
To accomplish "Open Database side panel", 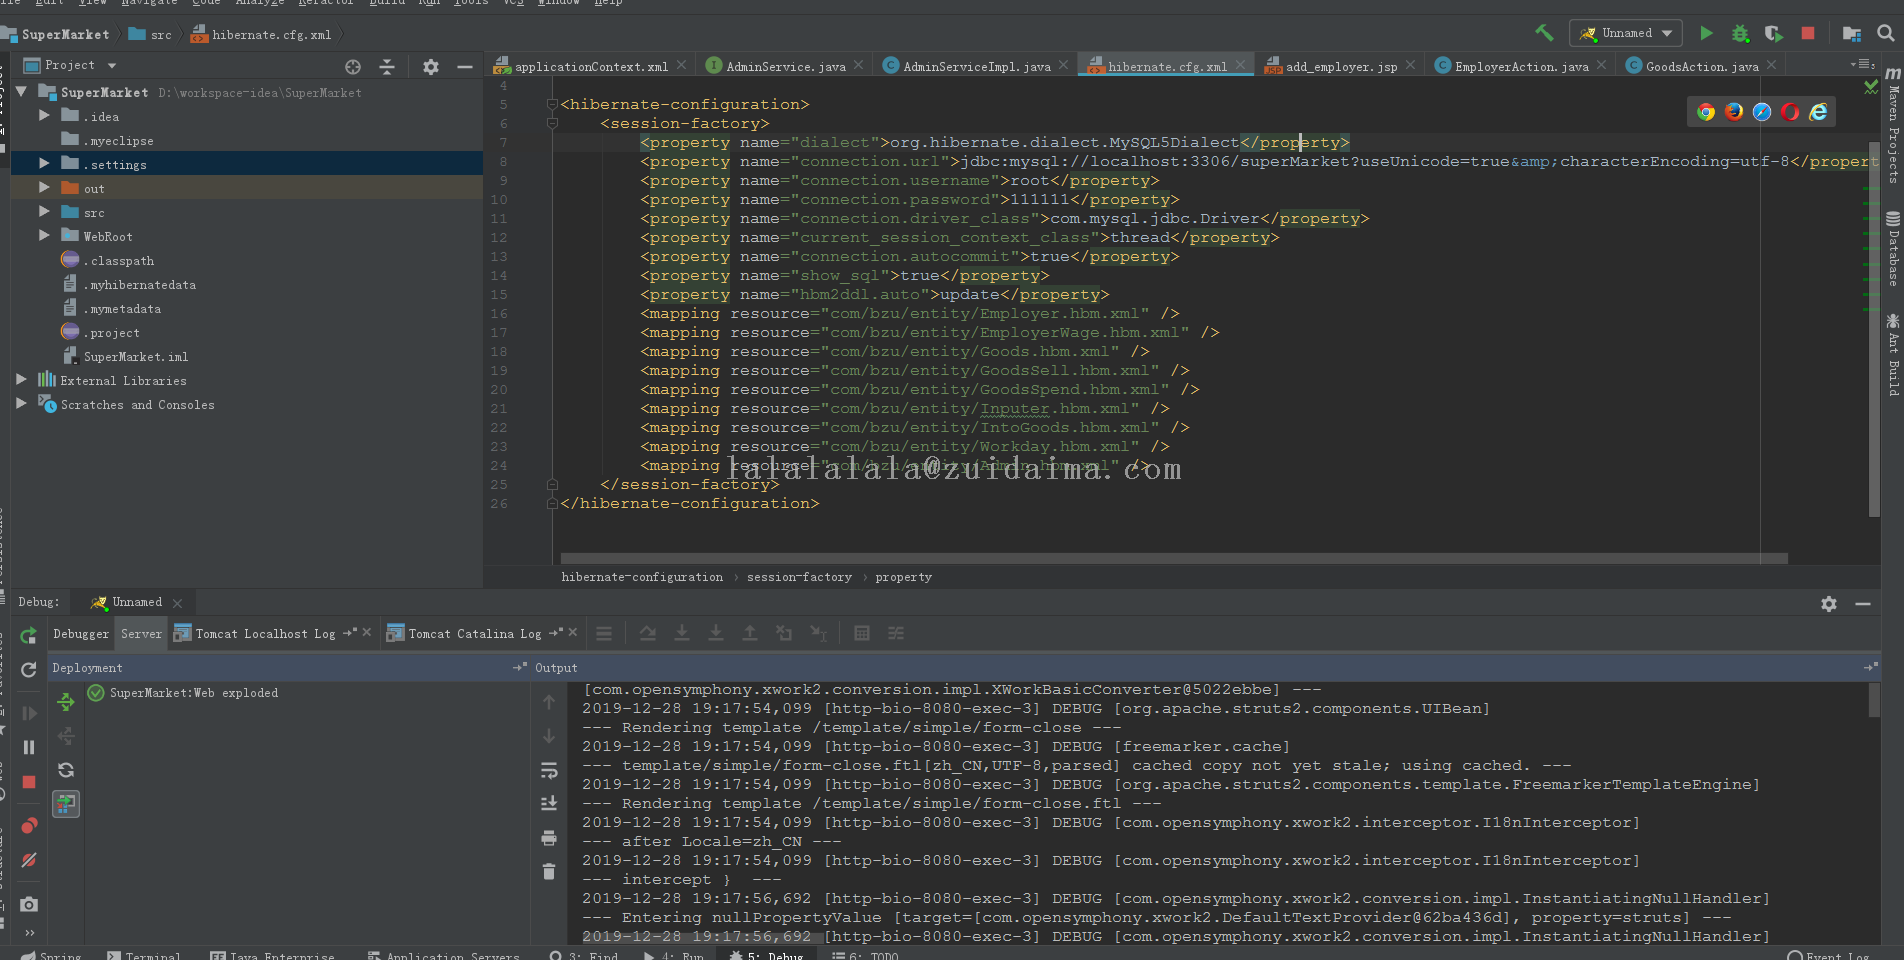I will [1893, 249].
